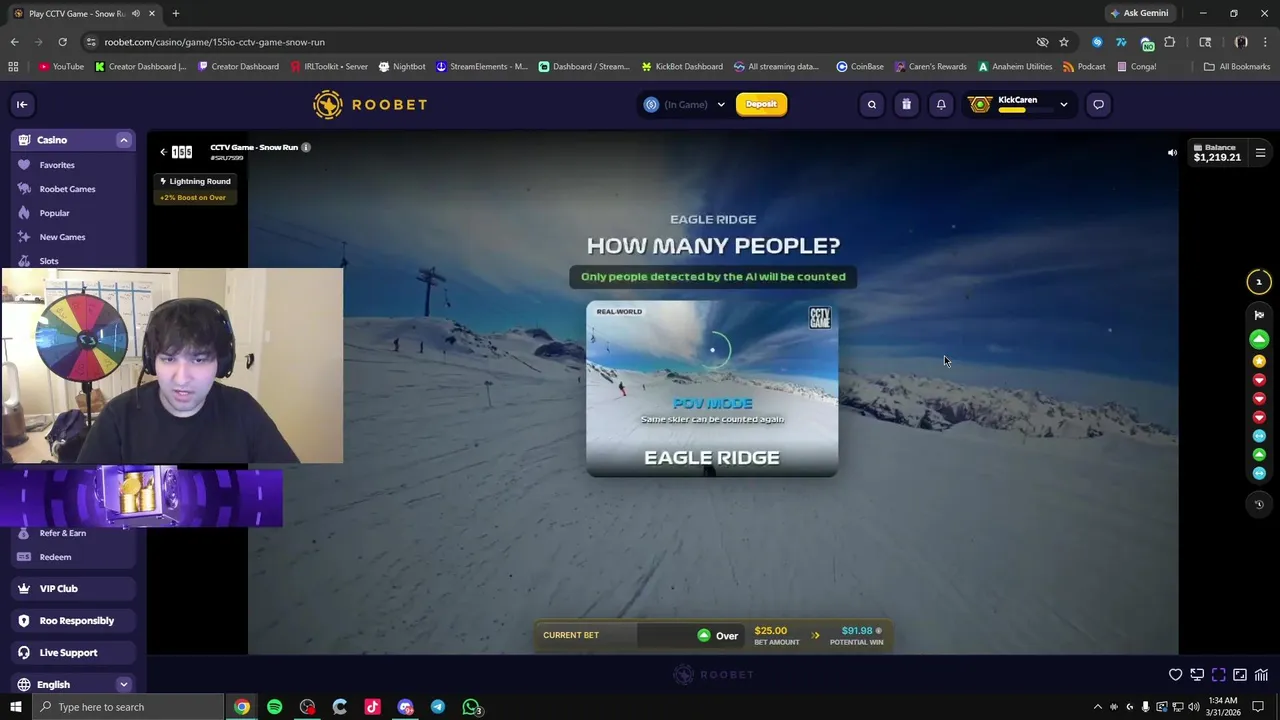Viewport: 1280px width, 720px height.
Task: Collapse the Roobet sidebar with arrow icon
Action: pos(22,104)
